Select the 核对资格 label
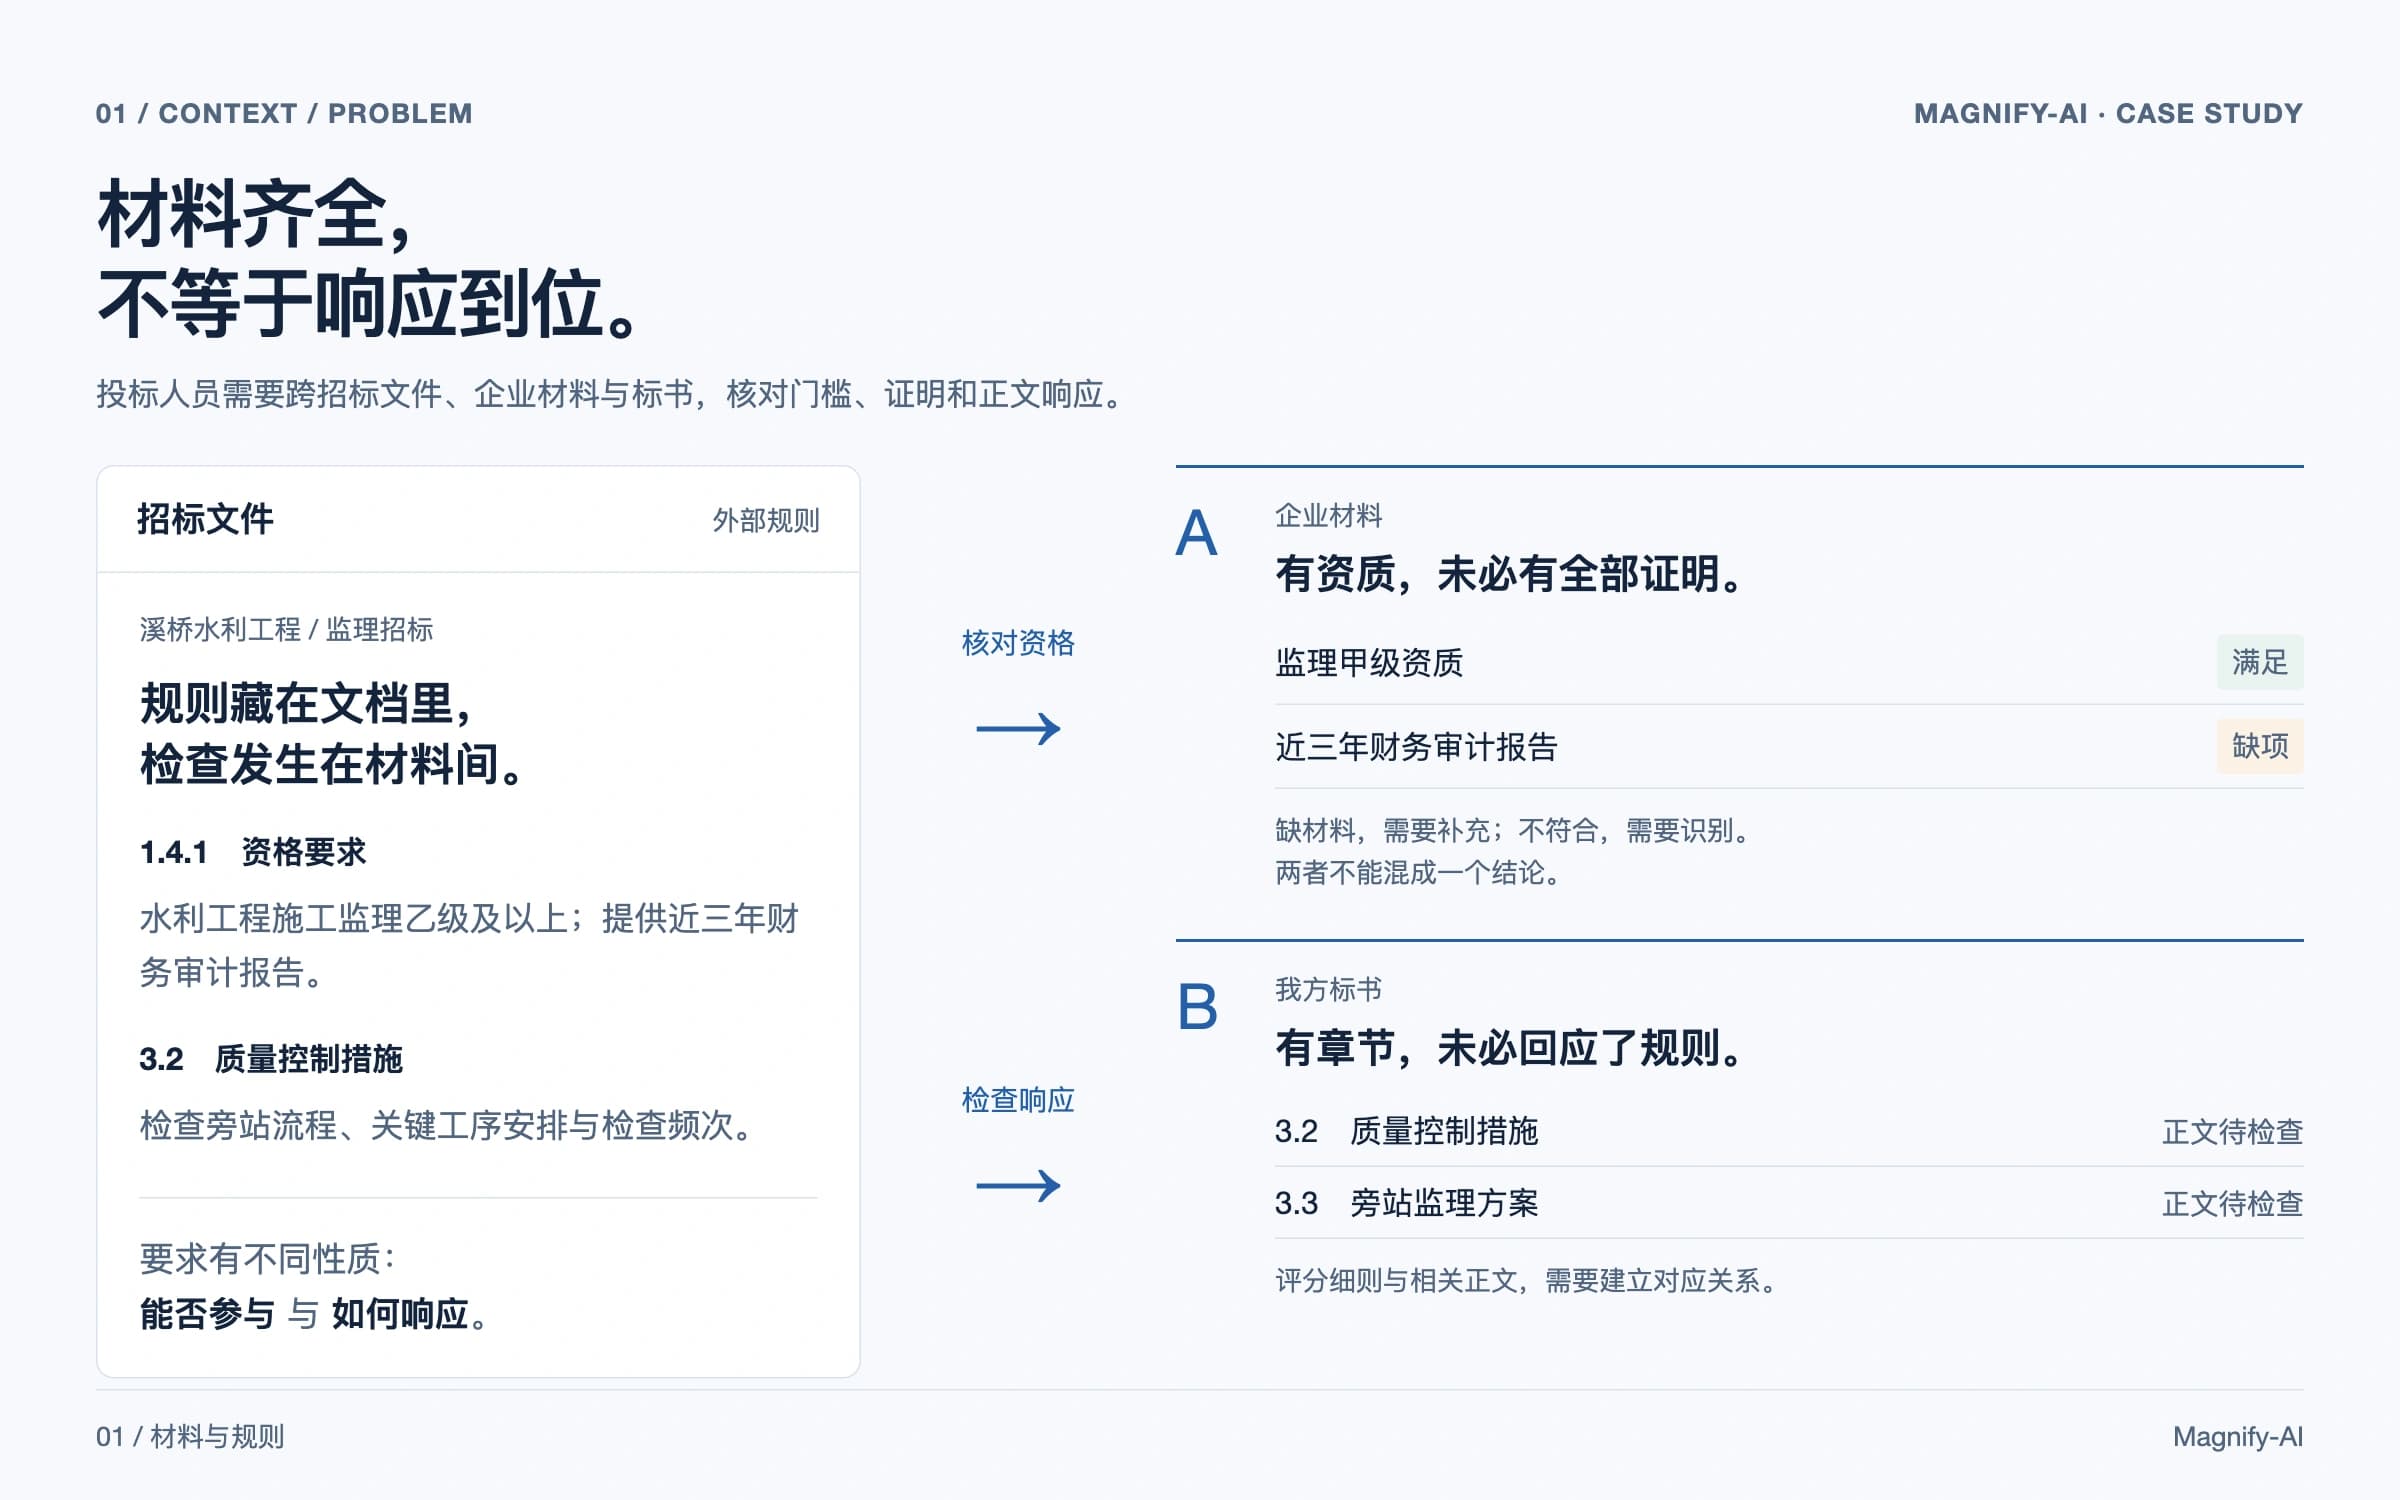The width and height of the screenshot is (2400, 1500). (x=1018, y=643)
